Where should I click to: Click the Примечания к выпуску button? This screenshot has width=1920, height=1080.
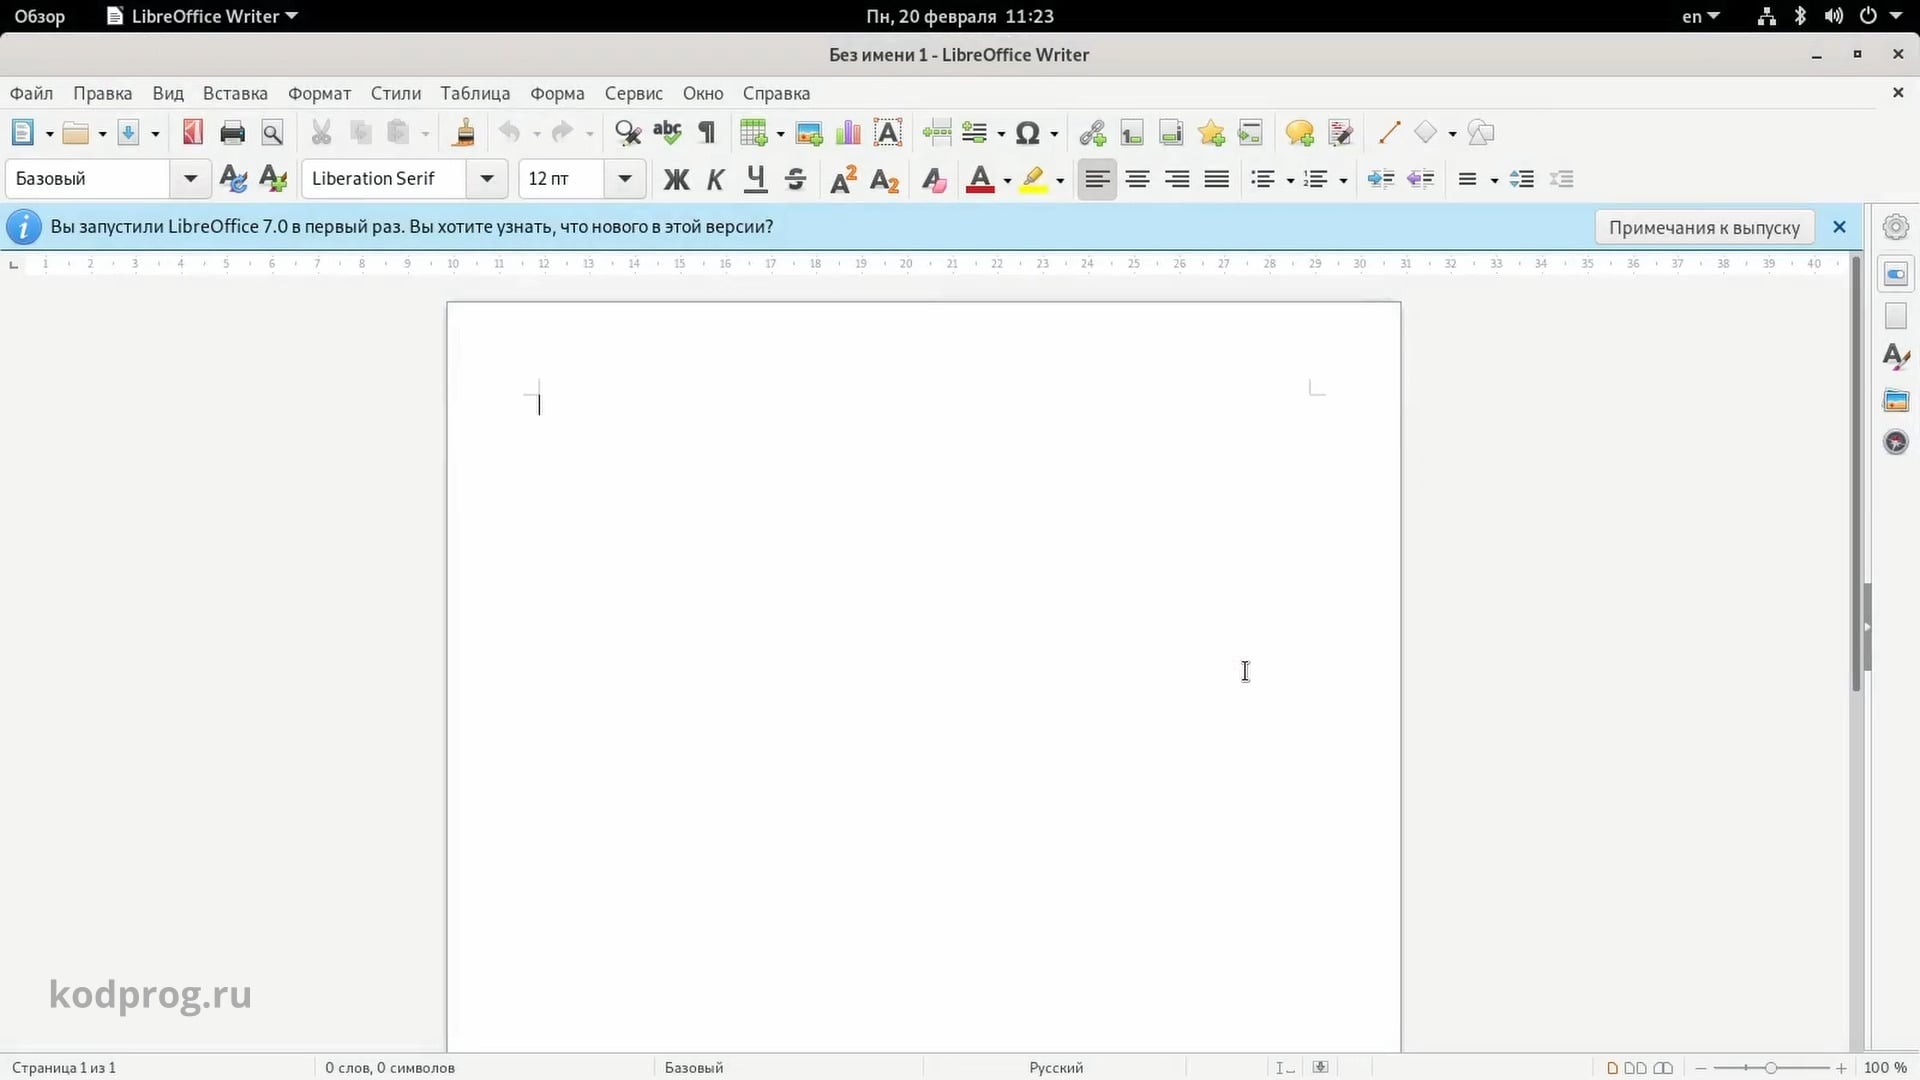click(x=1704, y=227)
